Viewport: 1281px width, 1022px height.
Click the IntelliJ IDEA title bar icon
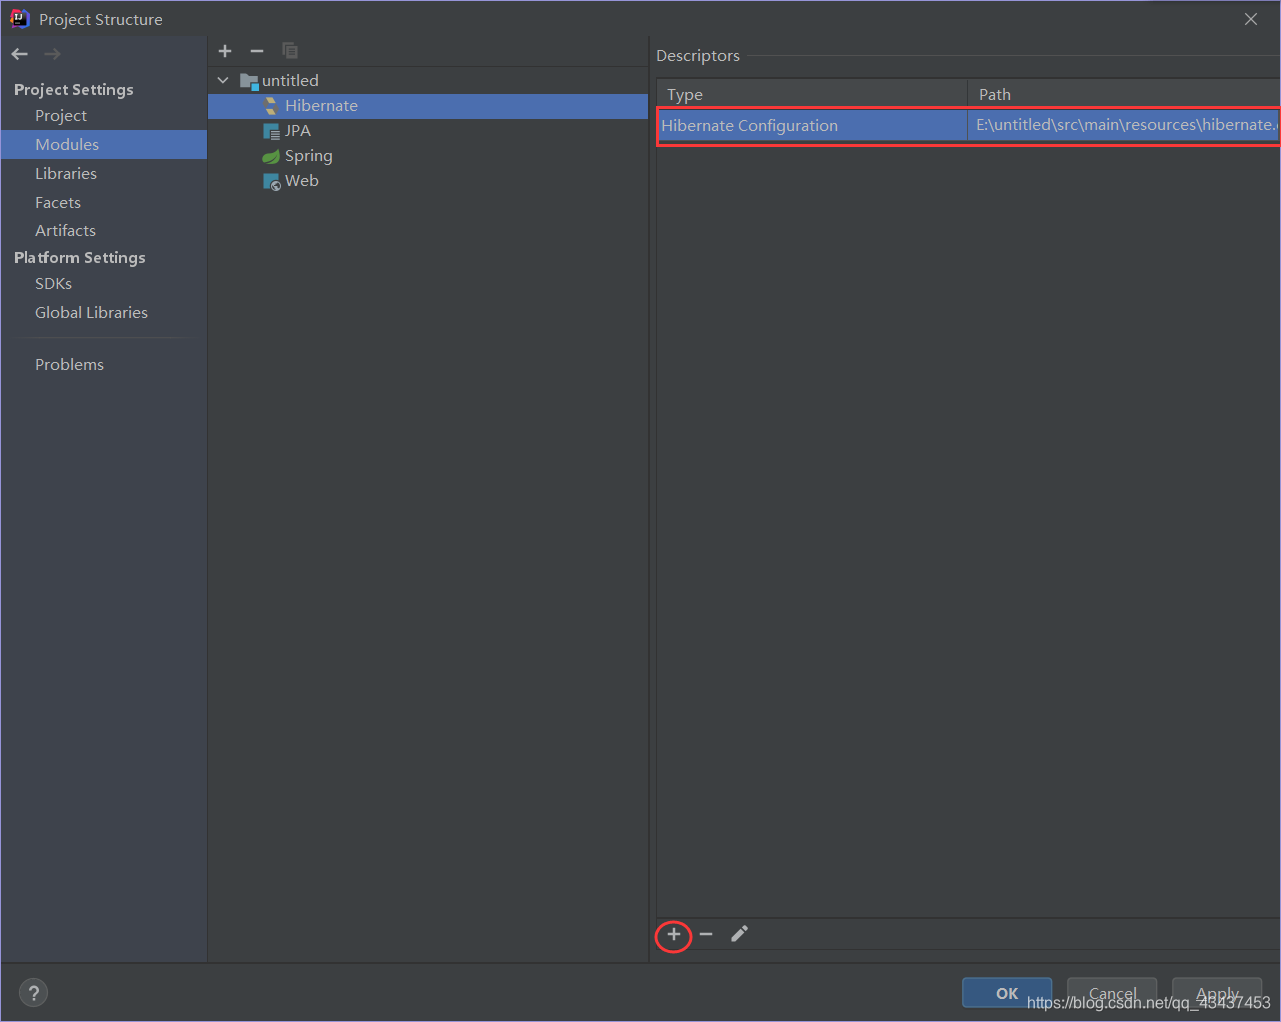coord(19,19)
